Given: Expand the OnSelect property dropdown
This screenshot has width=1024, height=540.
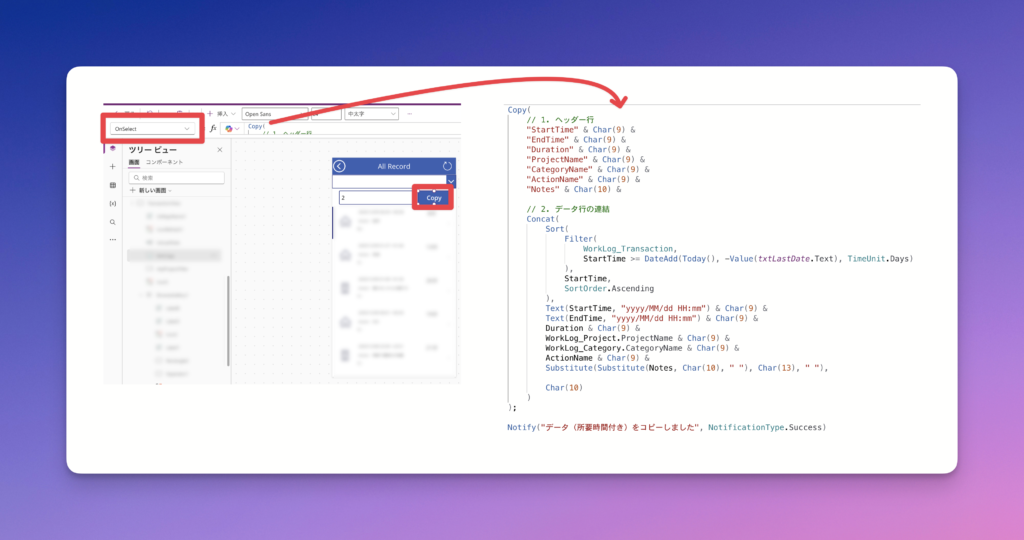Looking at the screenshot, I should point(186,129).
